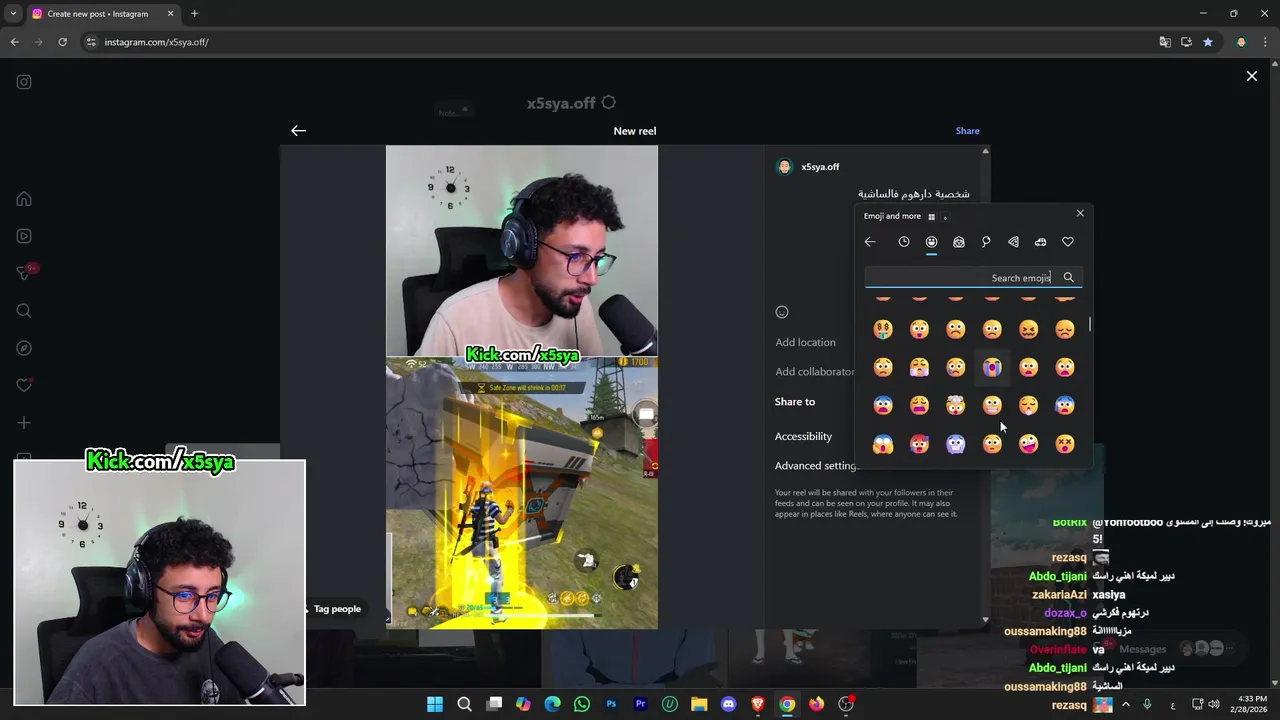Go back in the emoji panel
Screen dimensions: 1280x720
click(870, 242)
